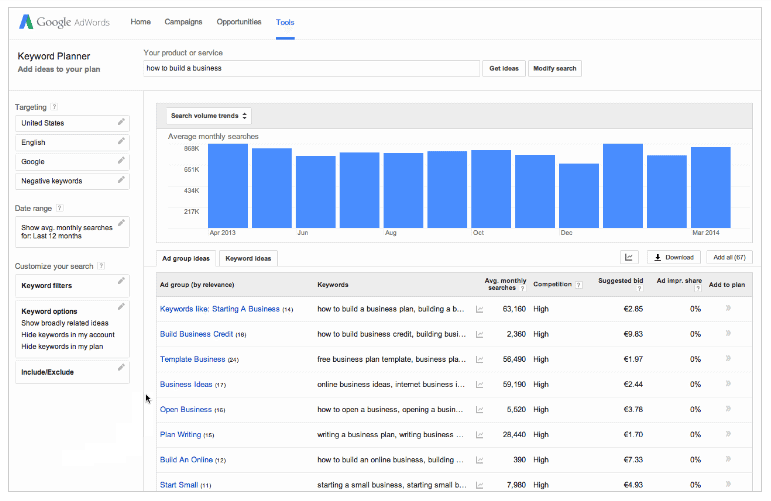Add Template Business group to plan
This screenshot has height=501, width=771.
728,358
